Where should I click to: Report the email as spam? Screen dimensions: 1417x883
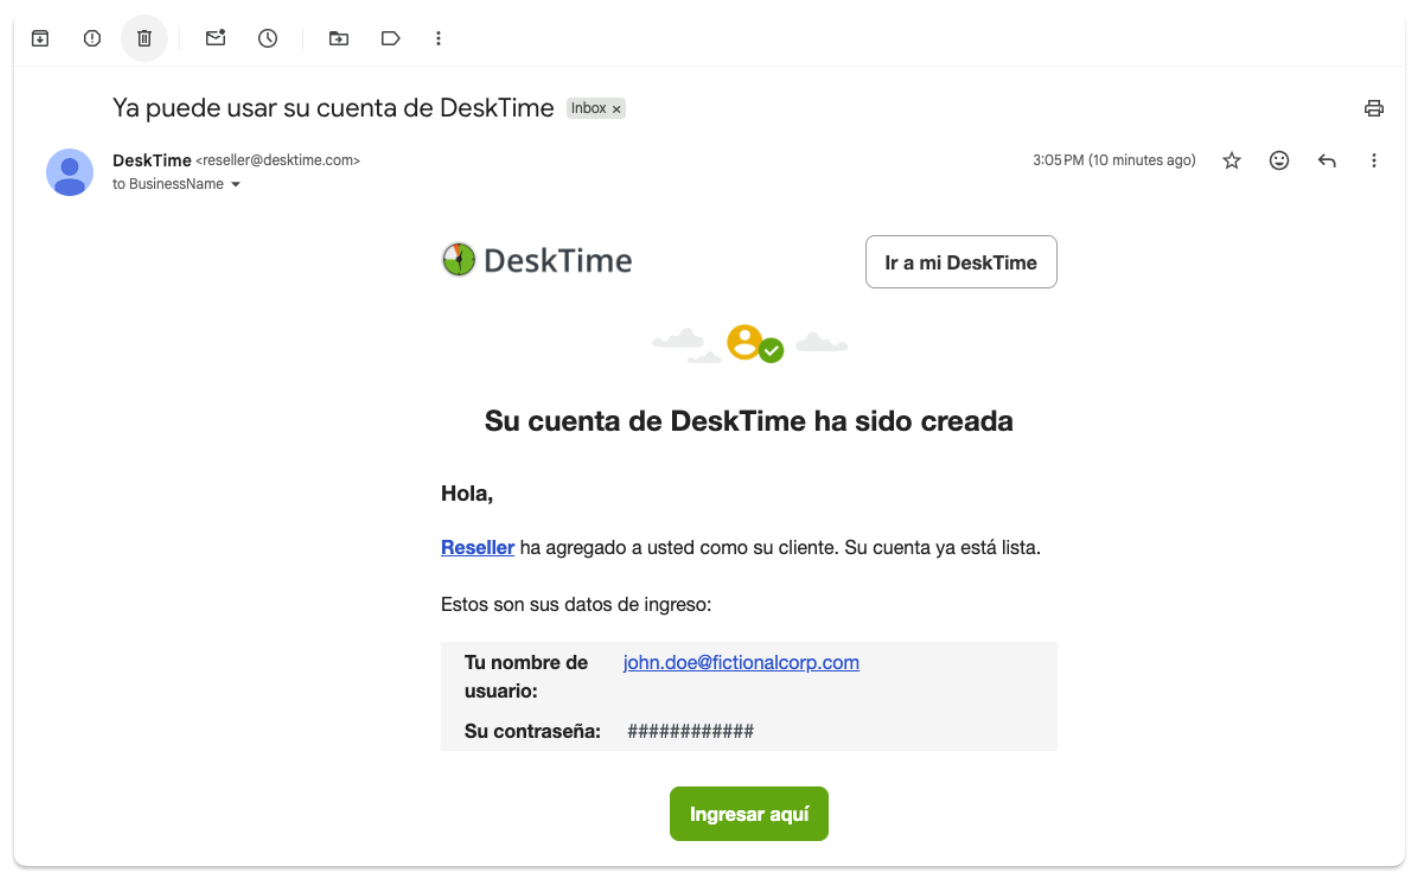pos(92,38)
